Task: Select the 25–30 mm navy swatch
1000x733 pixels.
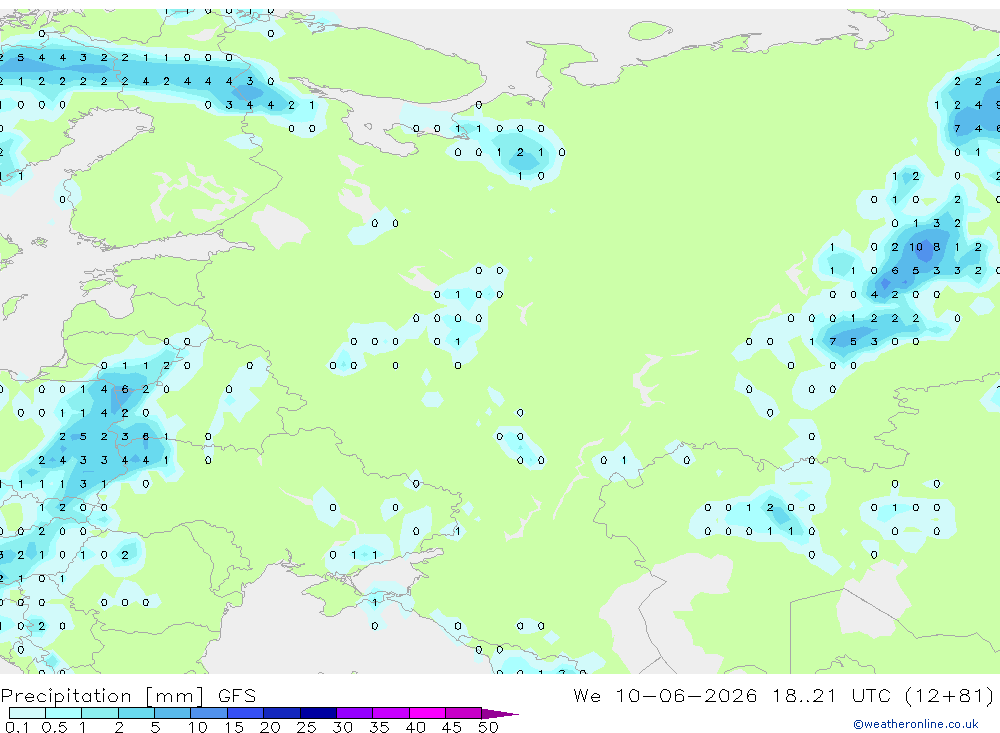Action: (x=318, y=713)
